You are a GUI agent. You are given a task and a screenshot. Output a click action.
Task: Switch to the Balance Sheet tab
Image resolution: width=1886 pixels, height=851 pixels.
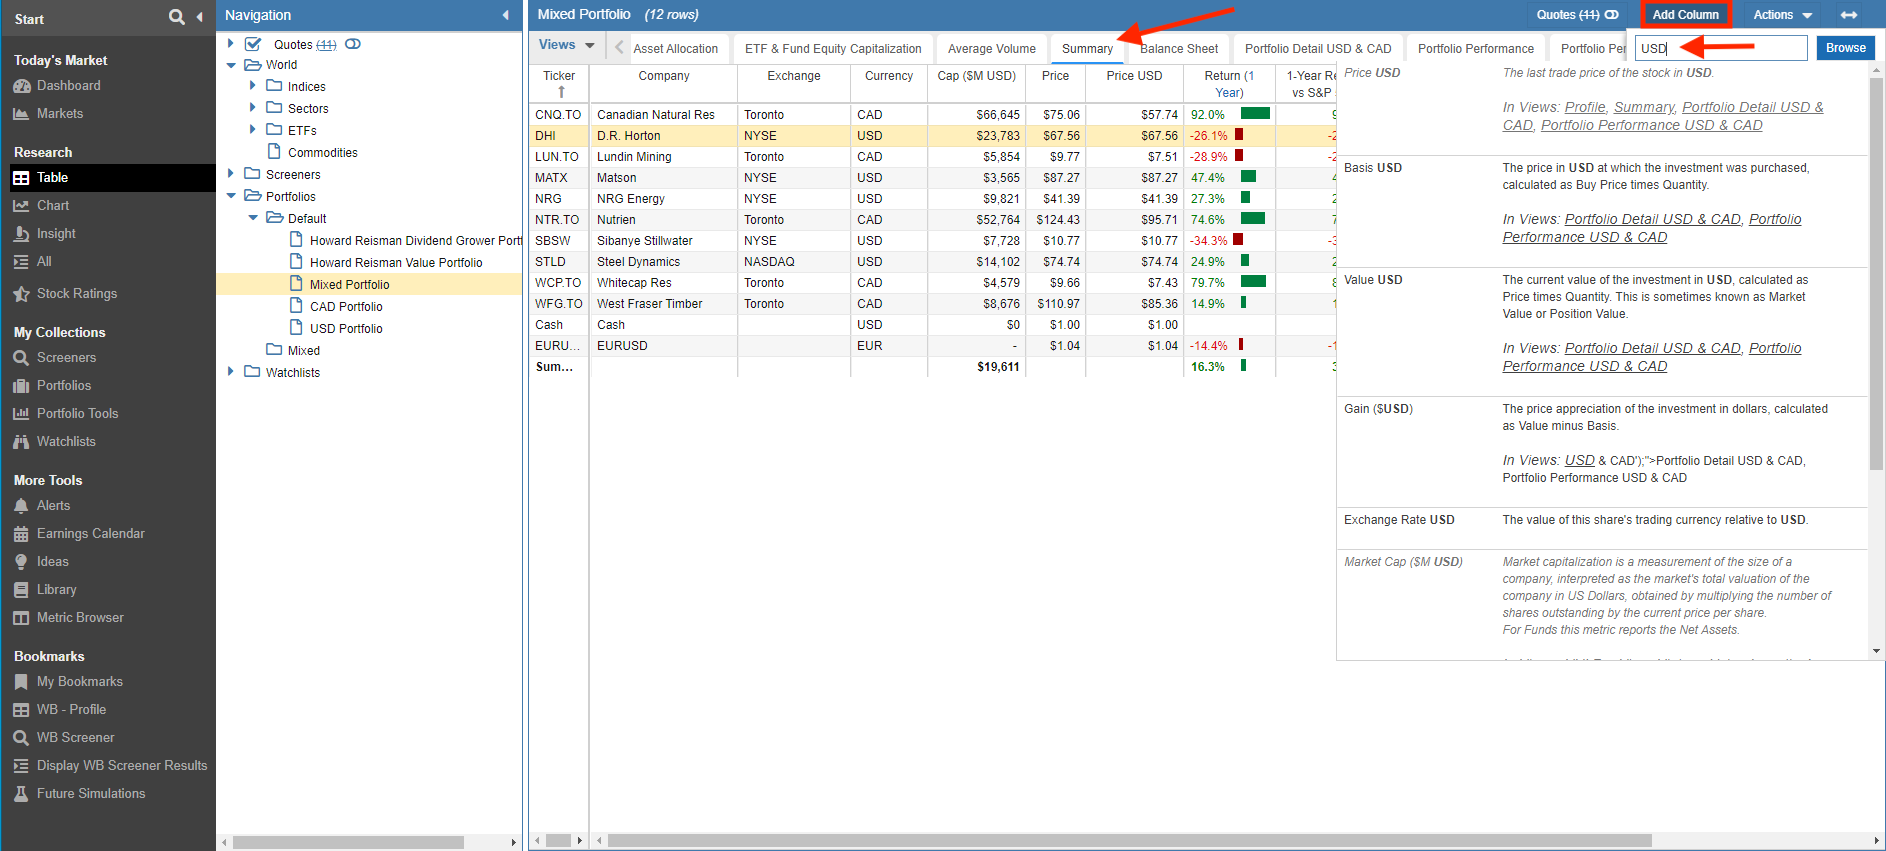tap(1179, 49)
